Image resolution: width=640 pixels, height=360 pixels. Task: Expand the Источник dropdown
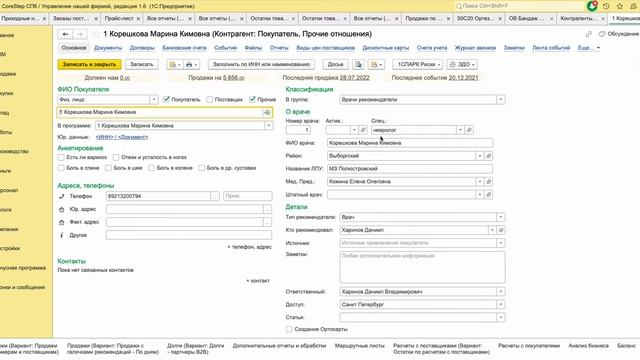501,243
